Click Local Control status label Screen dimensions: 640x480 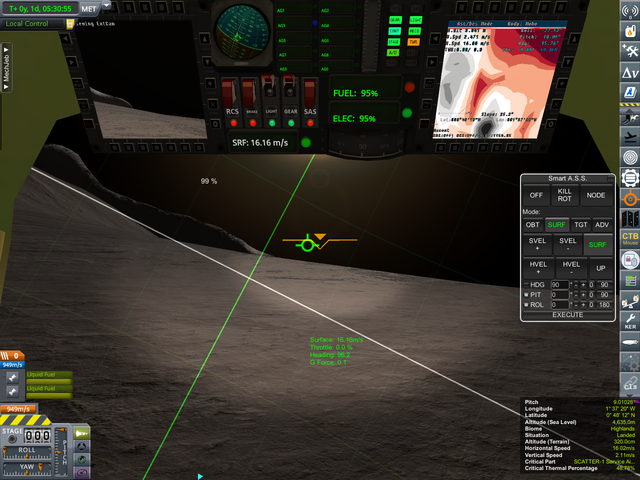coord(27,24)
